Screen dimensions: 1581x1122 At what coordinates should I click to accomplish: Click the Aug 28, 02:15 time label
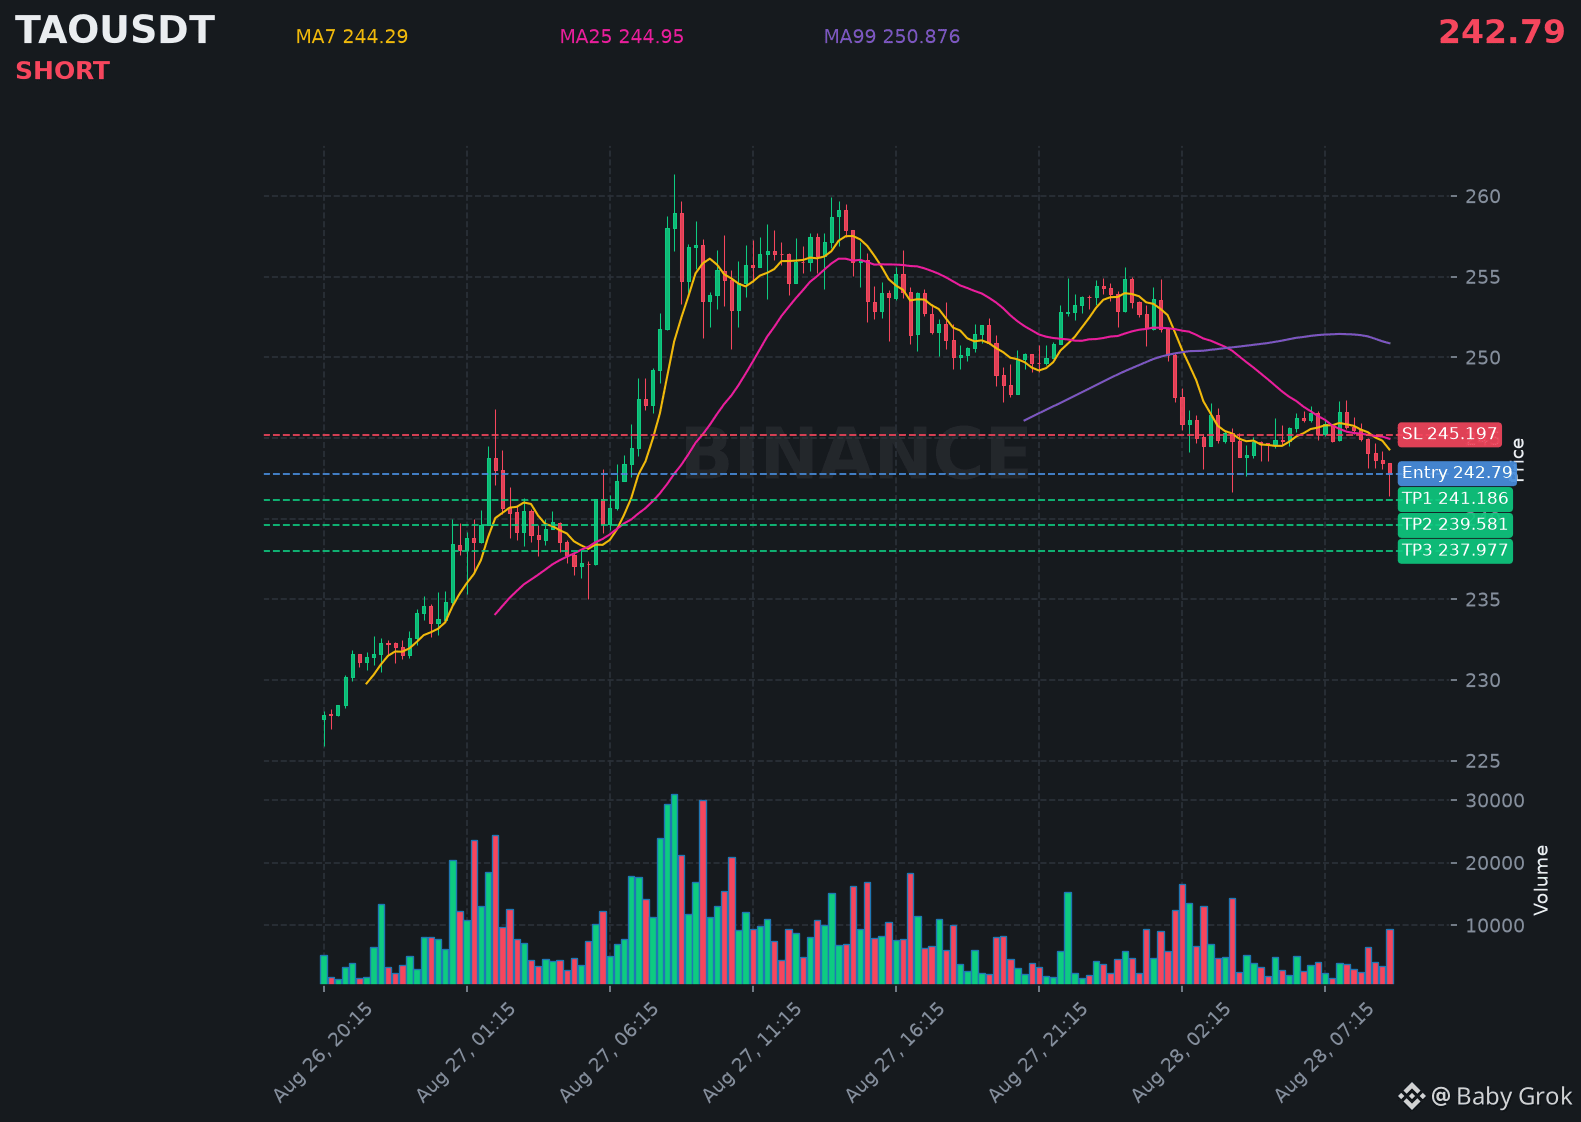click(x=1181, y=1053)
